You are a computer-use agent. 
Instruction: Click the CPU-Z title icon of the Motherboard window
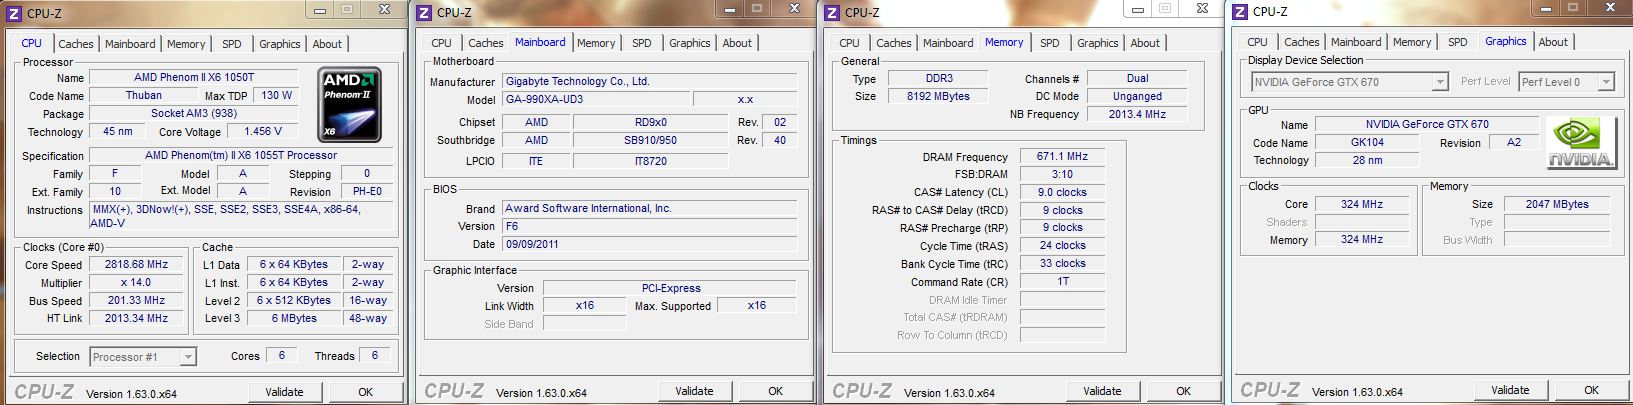click(424, 12)
